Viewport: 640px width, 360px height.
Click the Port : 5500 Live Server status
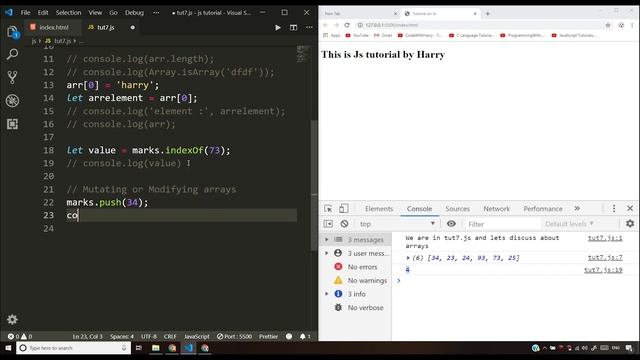coord(234,336)
